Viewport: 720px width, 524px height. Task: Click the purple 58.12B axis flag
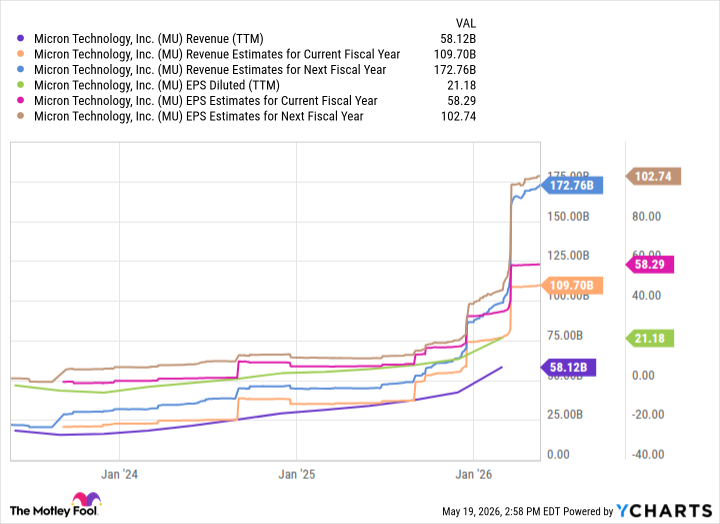click(568, 367)
